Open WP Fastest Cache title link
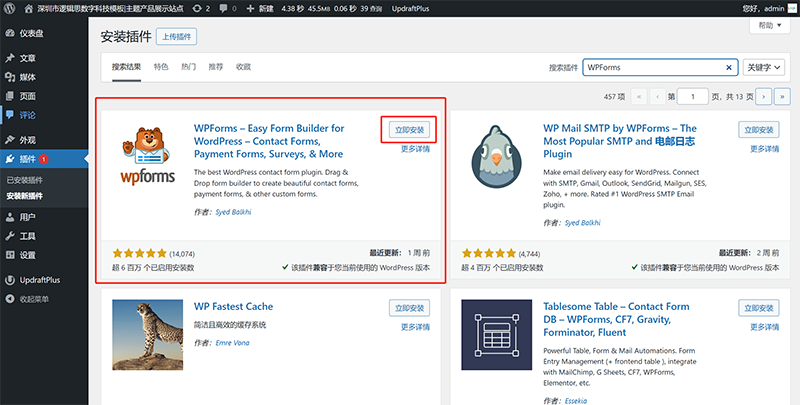The width and height of the screenshot is (800, 405). [233, 307]
